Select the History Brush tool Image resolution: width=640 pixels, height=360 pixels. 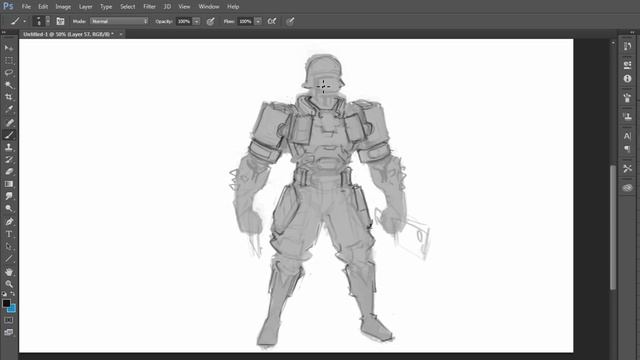pyautogui.click(x=9, y=159)
